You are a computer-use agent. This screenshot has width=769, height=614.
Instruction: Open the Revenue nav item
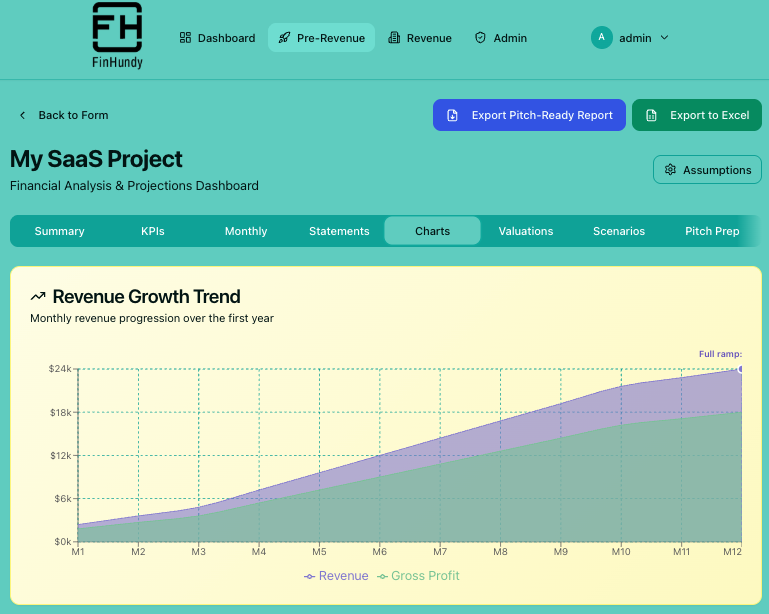point(420,38)
